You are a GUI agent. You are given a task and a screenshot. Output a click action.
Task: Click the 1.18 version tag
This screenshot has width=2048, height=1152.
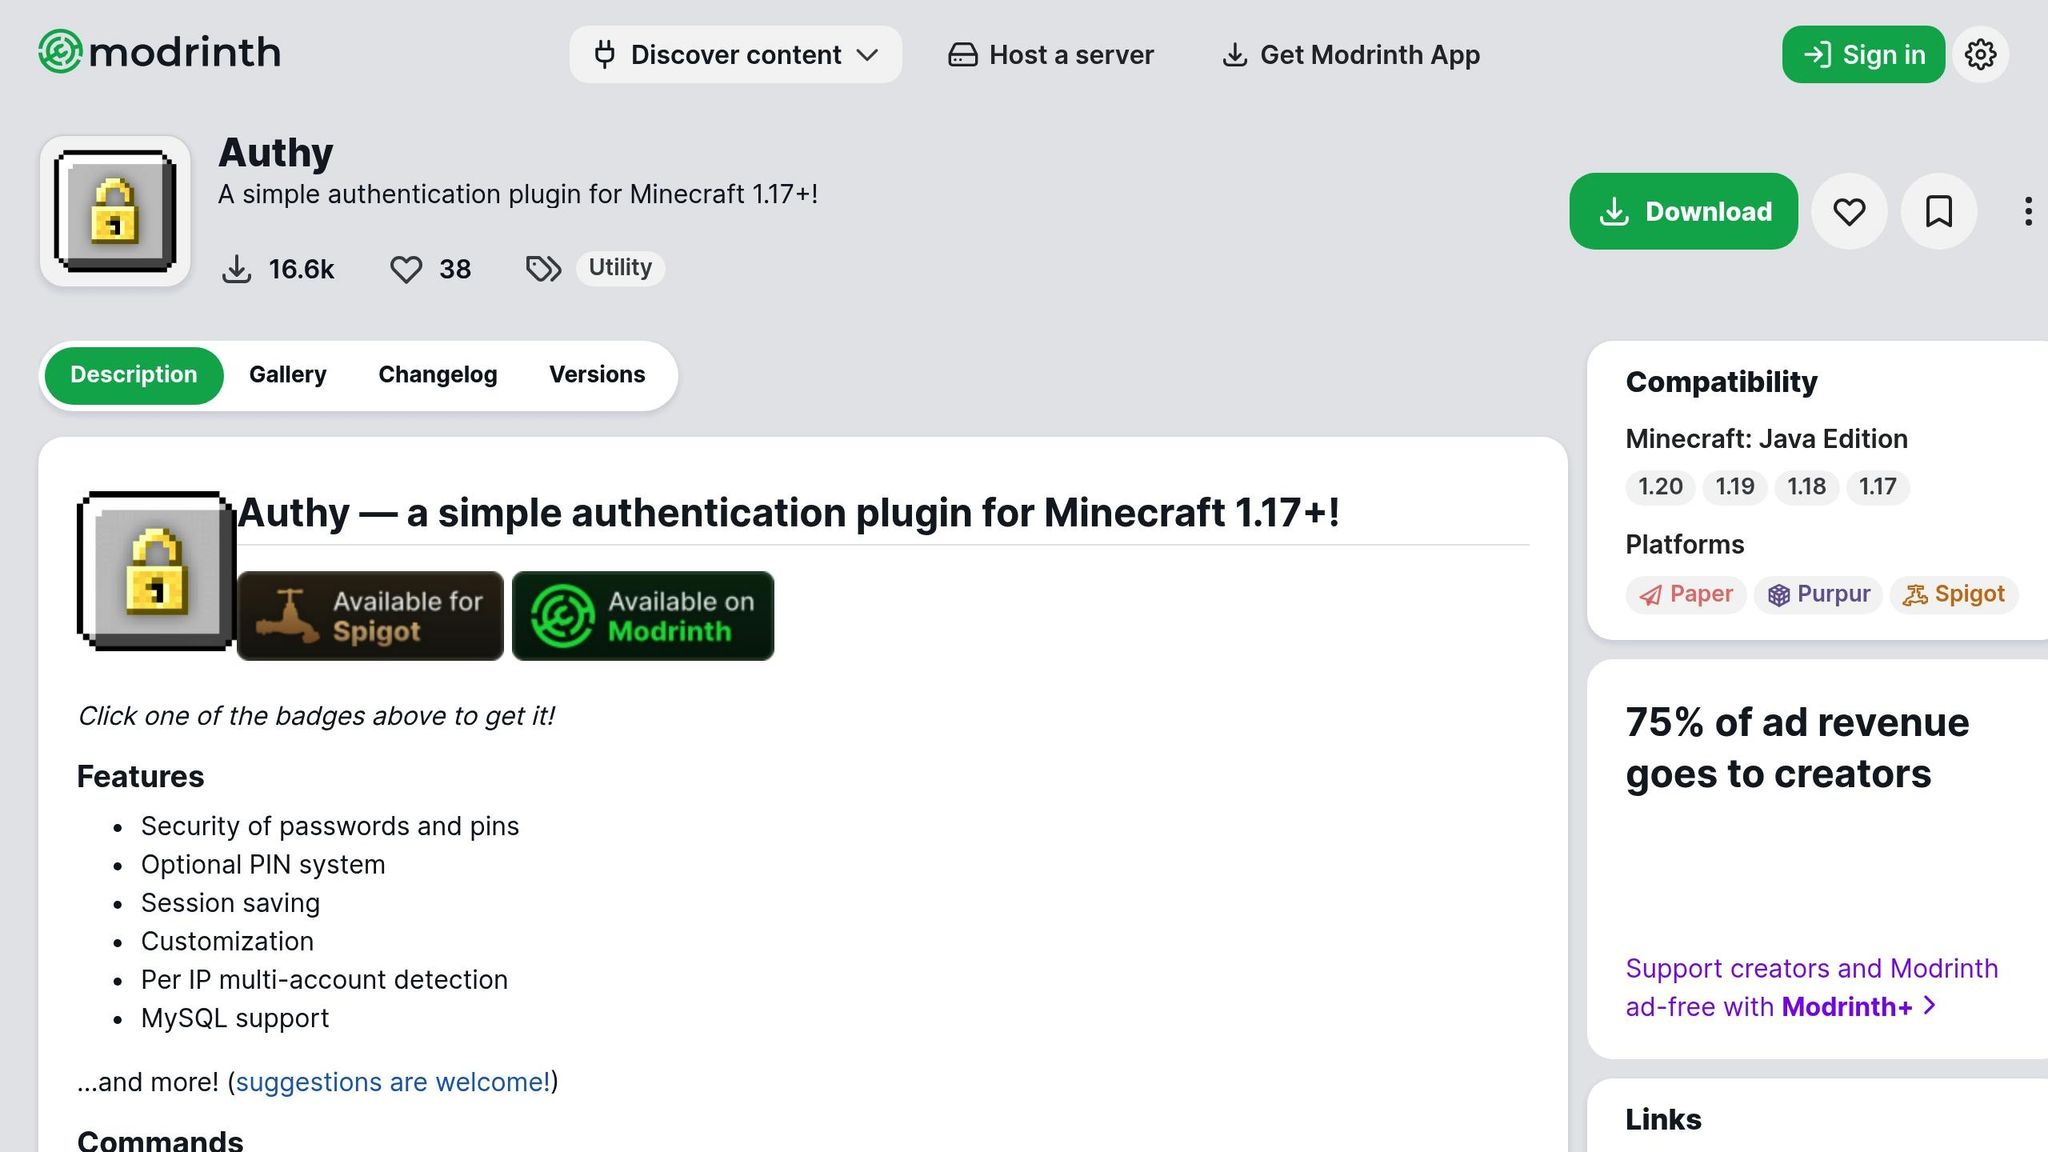point(1806,487)
